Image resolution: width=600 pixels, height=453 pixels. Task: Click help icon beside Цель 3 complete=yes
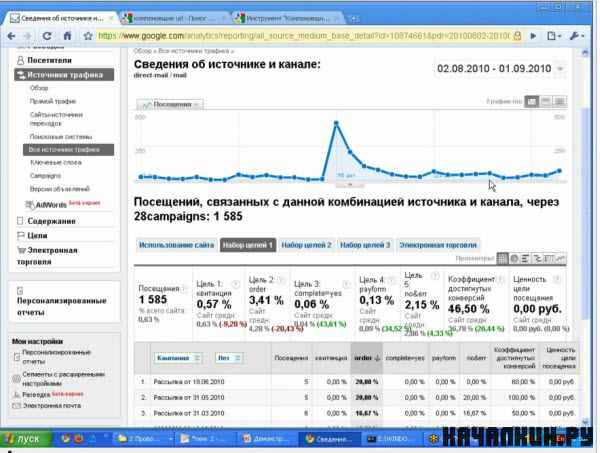346,284
